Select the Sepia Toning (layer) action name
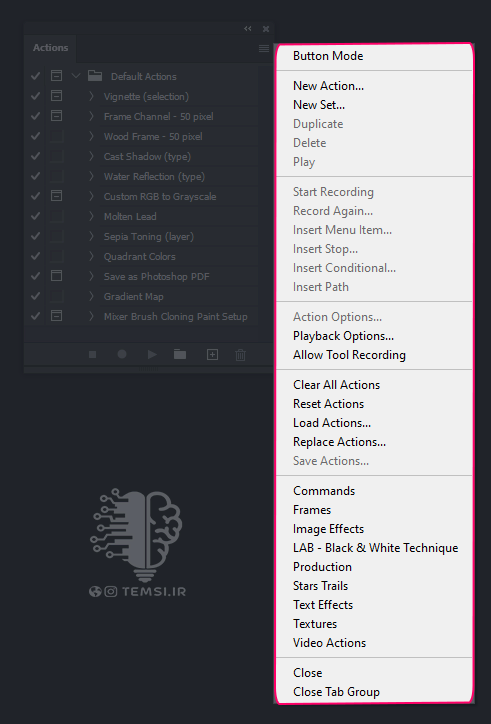The image size is (491, 724). [149, 236]
